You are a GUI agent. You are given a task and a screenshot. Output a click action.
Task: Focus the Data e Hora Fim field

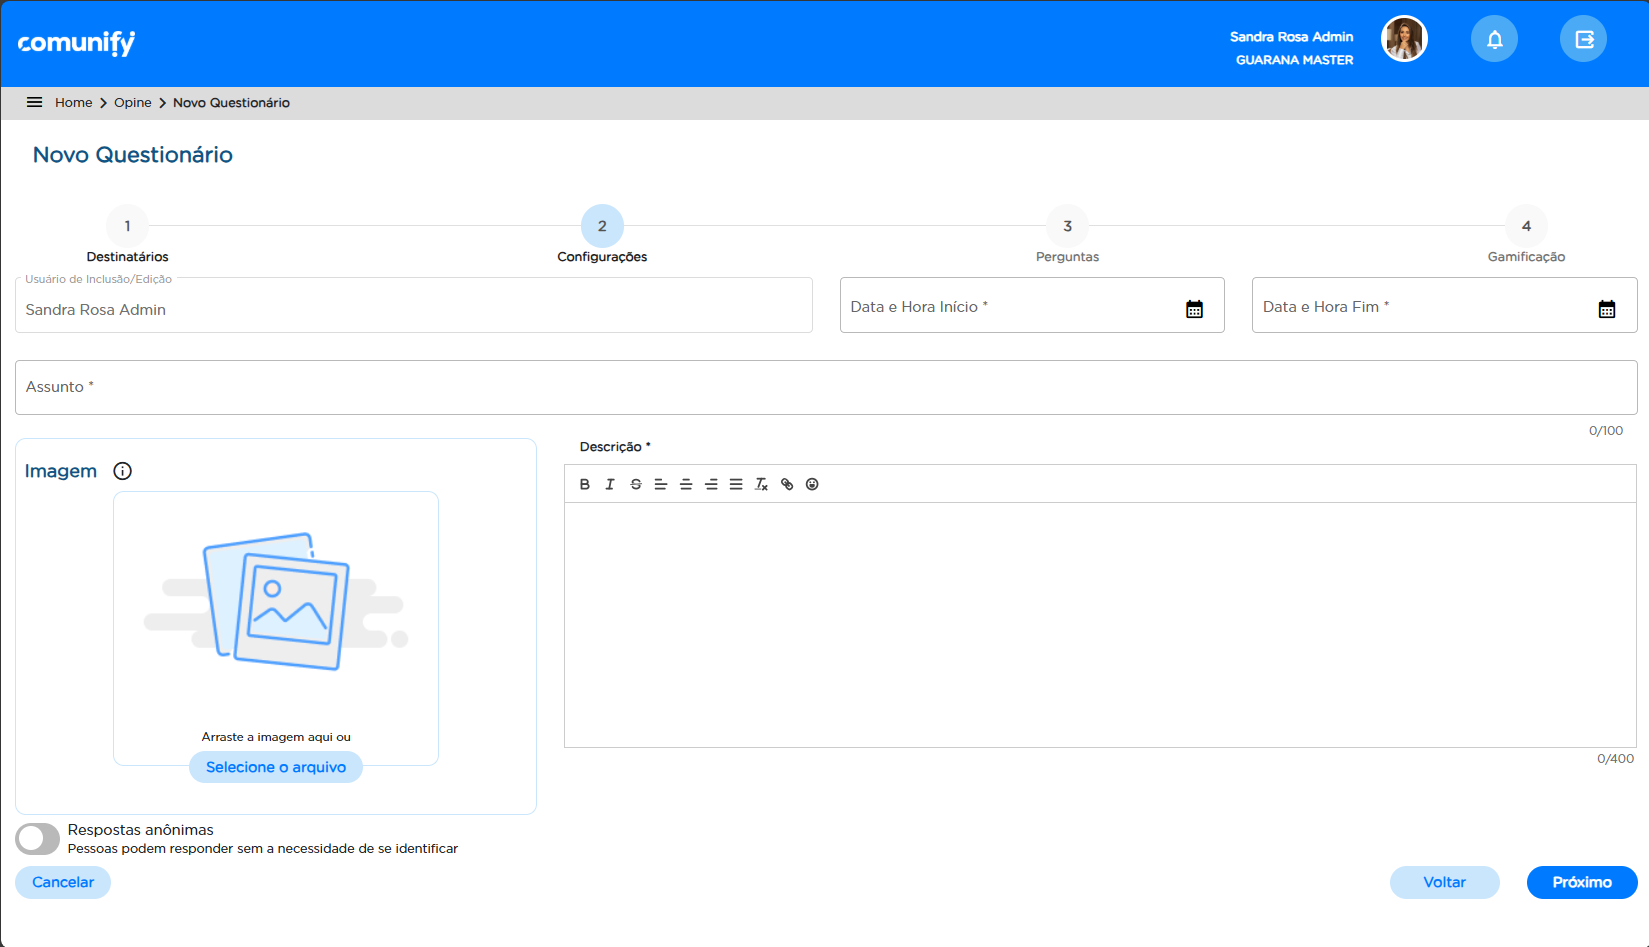tap(1444, 305)
